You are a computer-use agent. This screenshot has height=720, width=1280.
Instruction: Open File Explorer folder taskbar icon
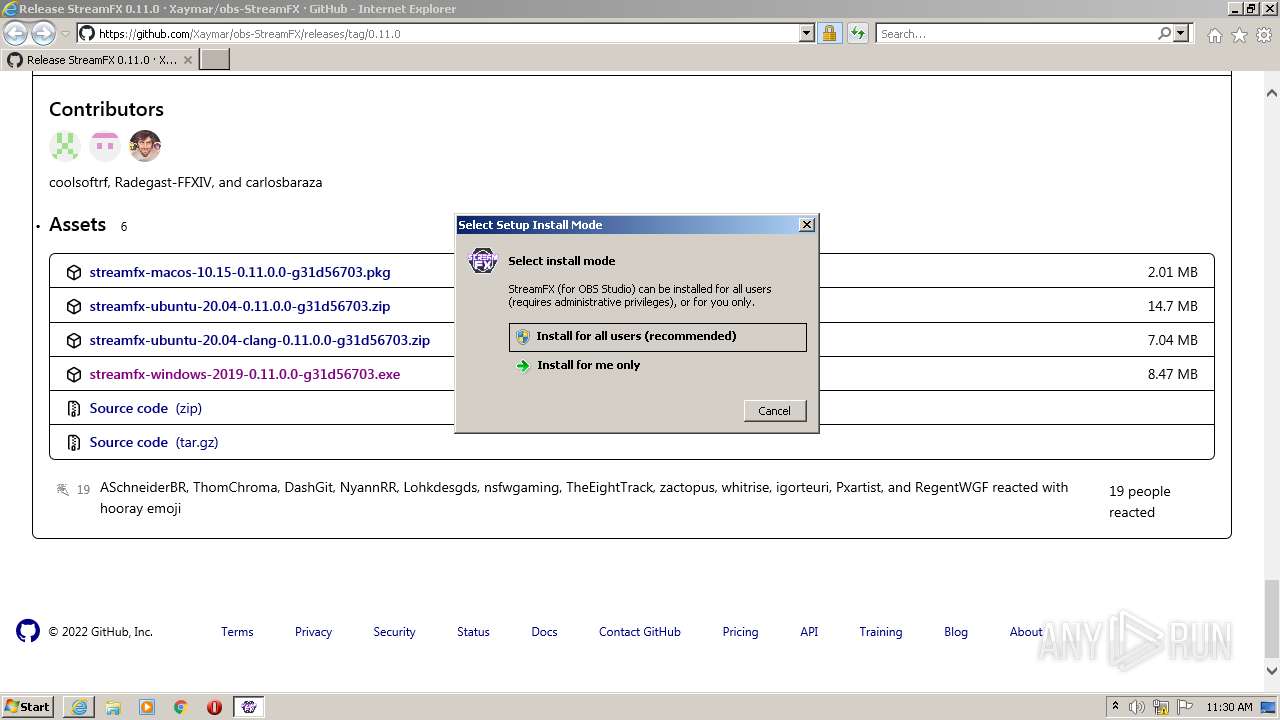click(113, 707)
